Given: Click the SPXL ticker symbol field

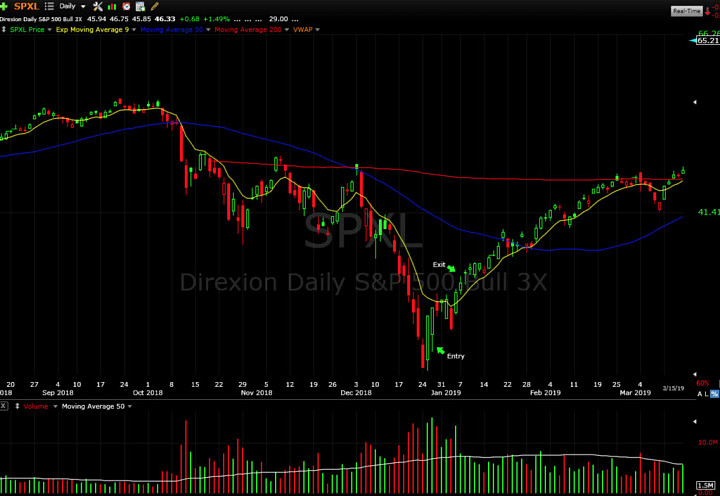Looking at the screenshot, I should point(27,6).
